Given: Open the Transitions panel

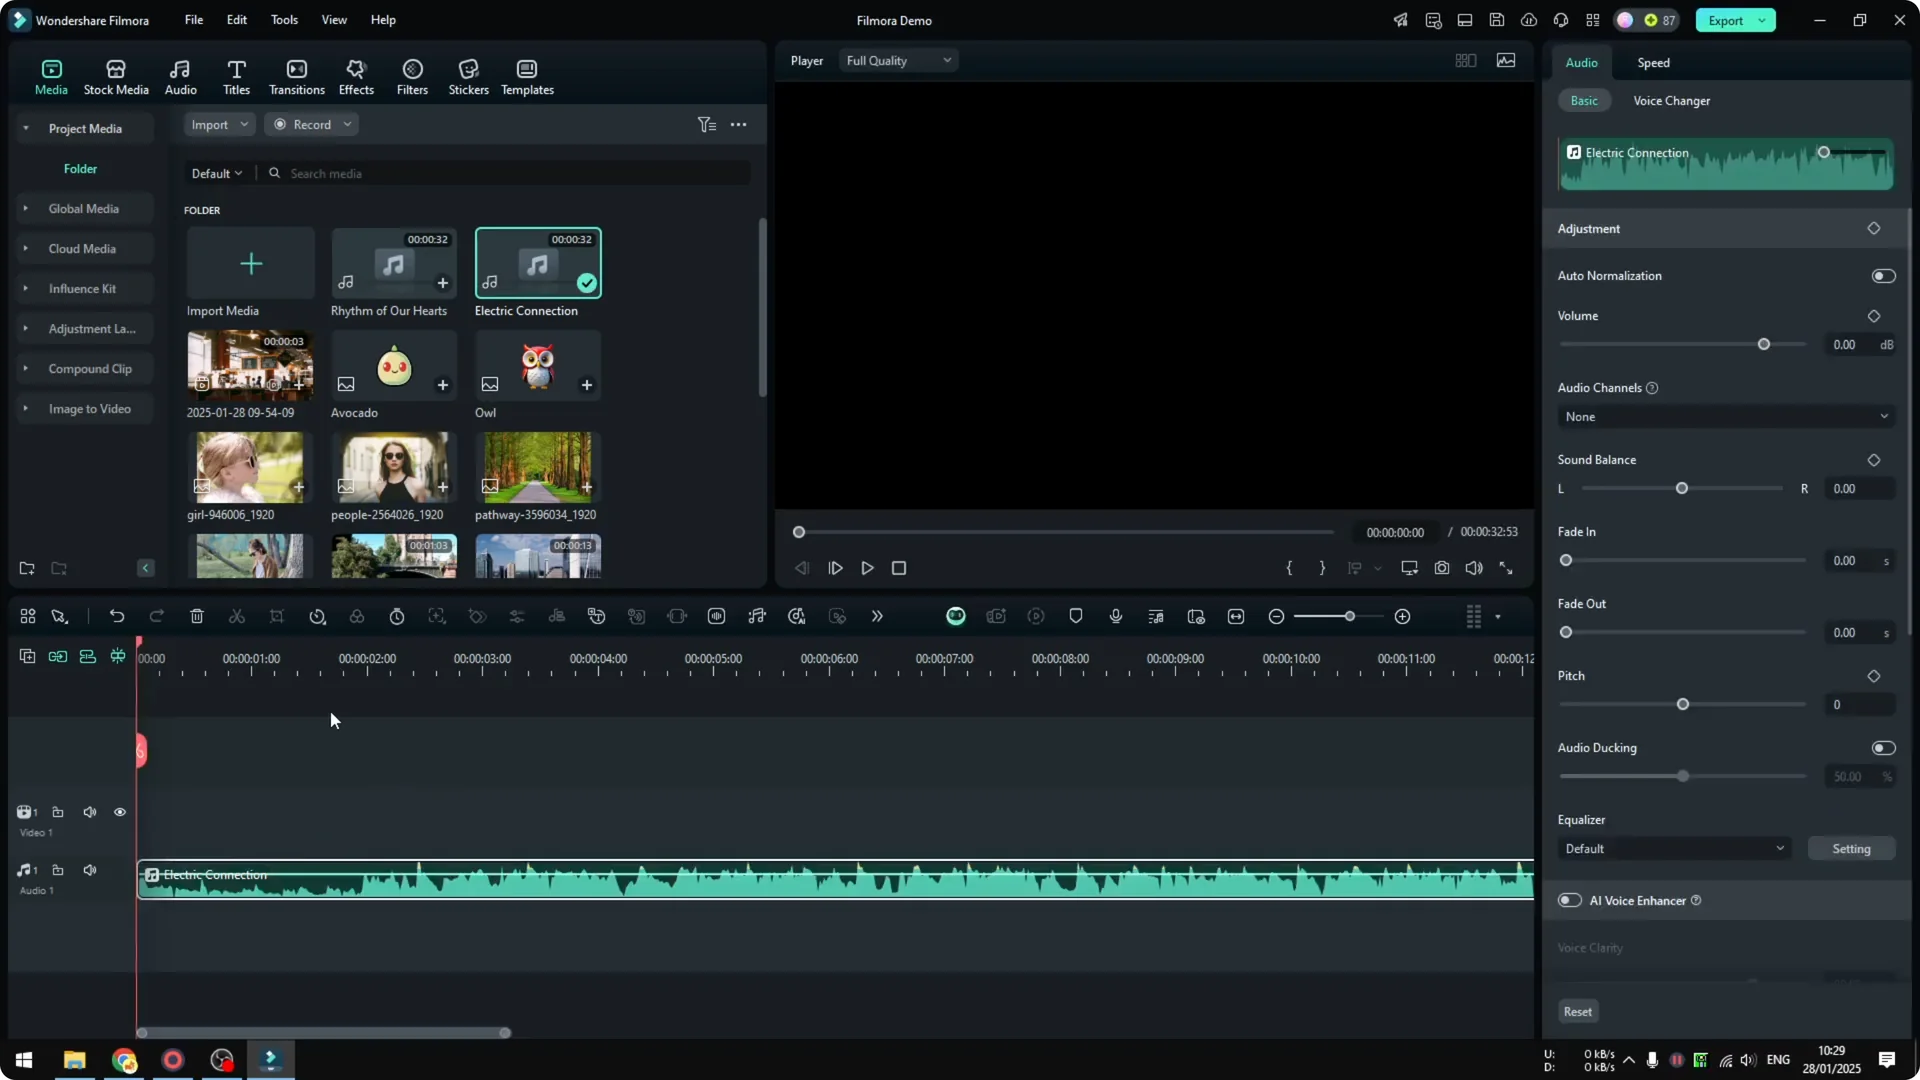Looking at the screenshot, I should click(296, 76).
